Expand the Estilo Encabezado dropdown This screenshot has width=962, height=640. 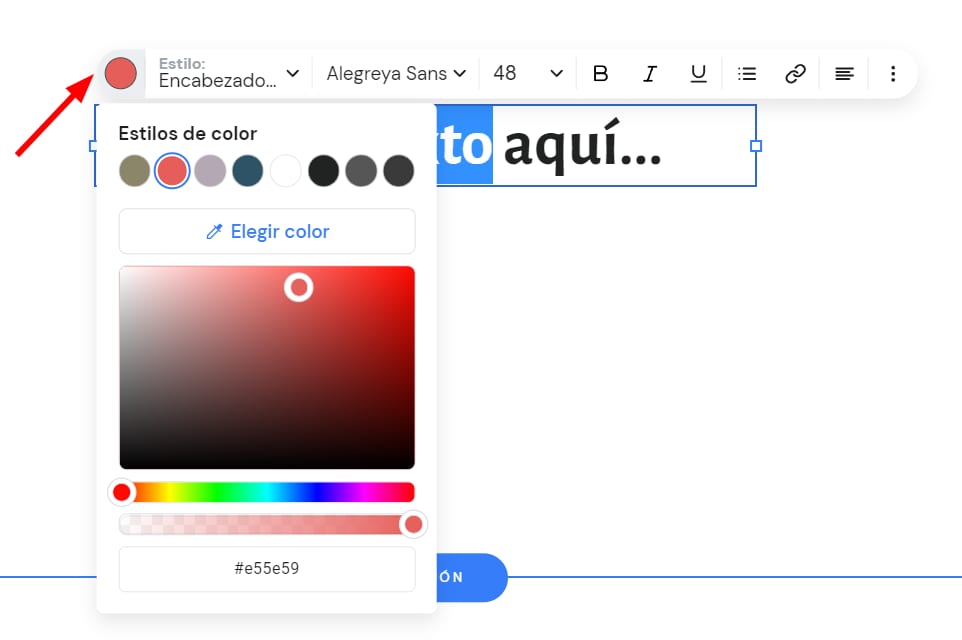229,73
